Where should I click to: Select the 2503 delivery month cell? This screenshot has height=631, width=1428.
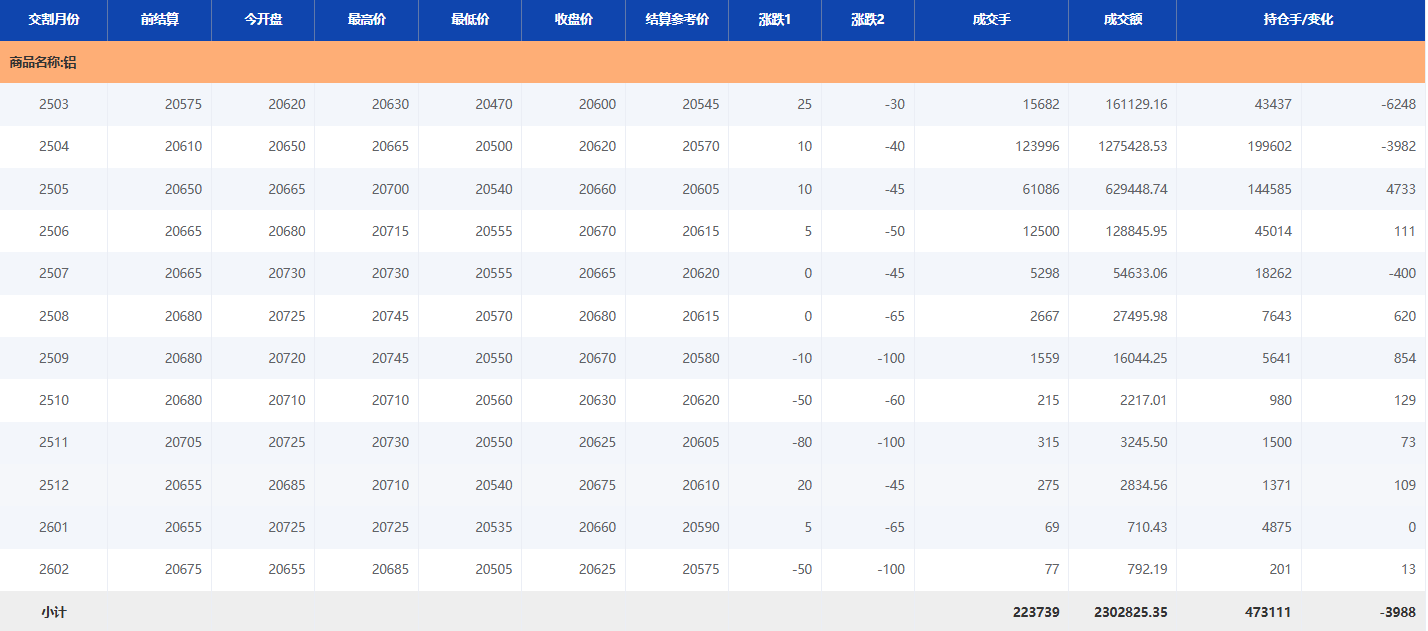click(54, 104)
